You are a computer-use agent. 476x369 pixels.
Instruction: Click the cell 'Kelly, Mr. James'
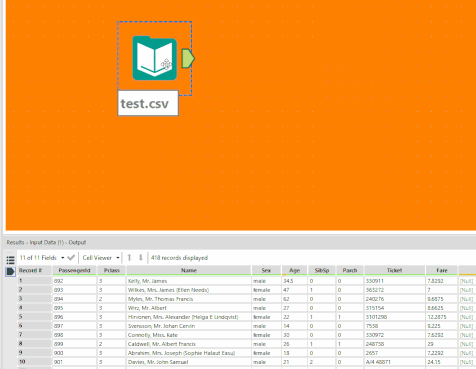pos(189,281)
